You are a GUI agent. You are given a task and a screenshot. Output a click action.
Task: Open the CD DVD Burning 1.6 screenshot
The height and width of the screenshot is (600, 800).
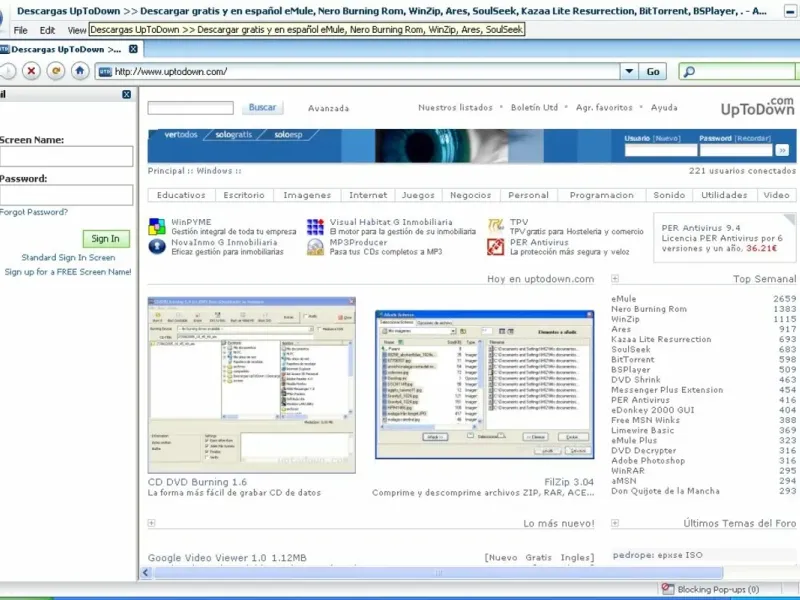tap(252, 385)
